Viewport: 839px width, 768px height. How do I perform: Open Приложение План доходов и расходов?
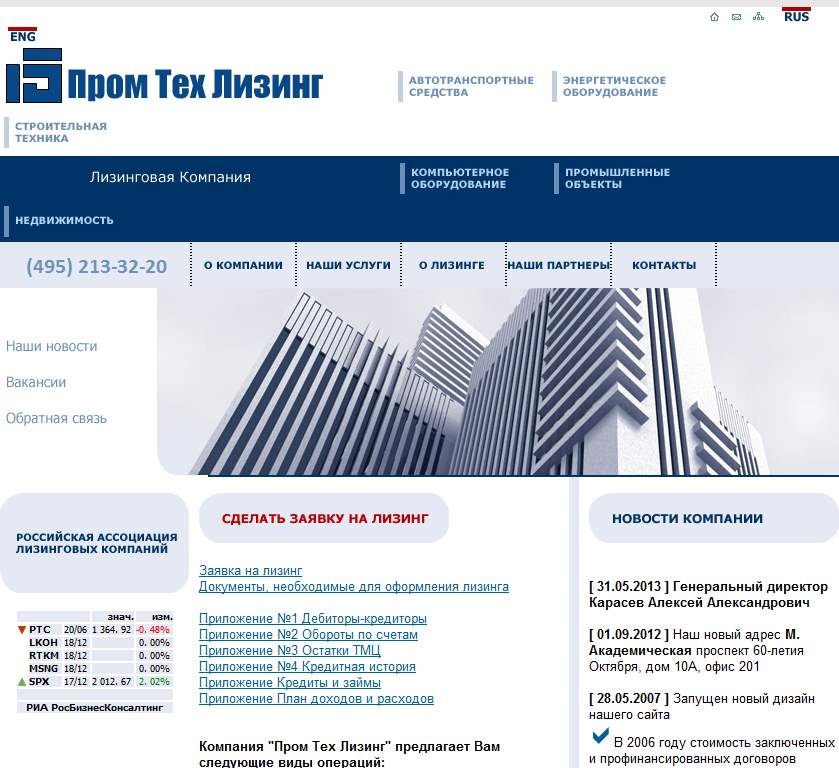[x=316, y=699]
